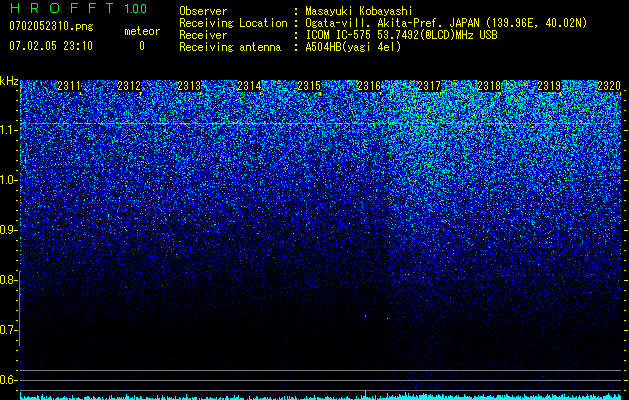Click the meteor count label
This screenshot has height=400, width=629.
pyautogui.click(x=142, y=31)
